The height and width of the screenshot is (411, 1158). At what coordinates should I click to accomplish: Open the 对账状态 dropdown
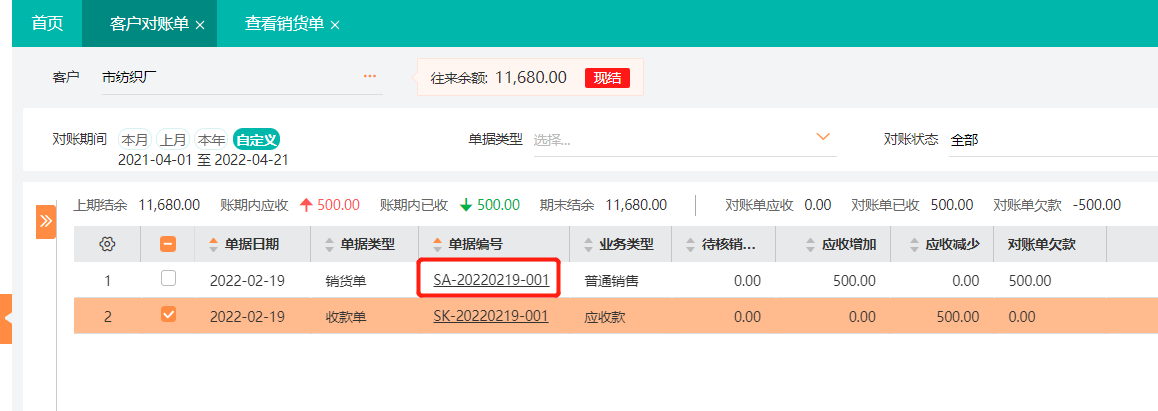coord(1050,139)
